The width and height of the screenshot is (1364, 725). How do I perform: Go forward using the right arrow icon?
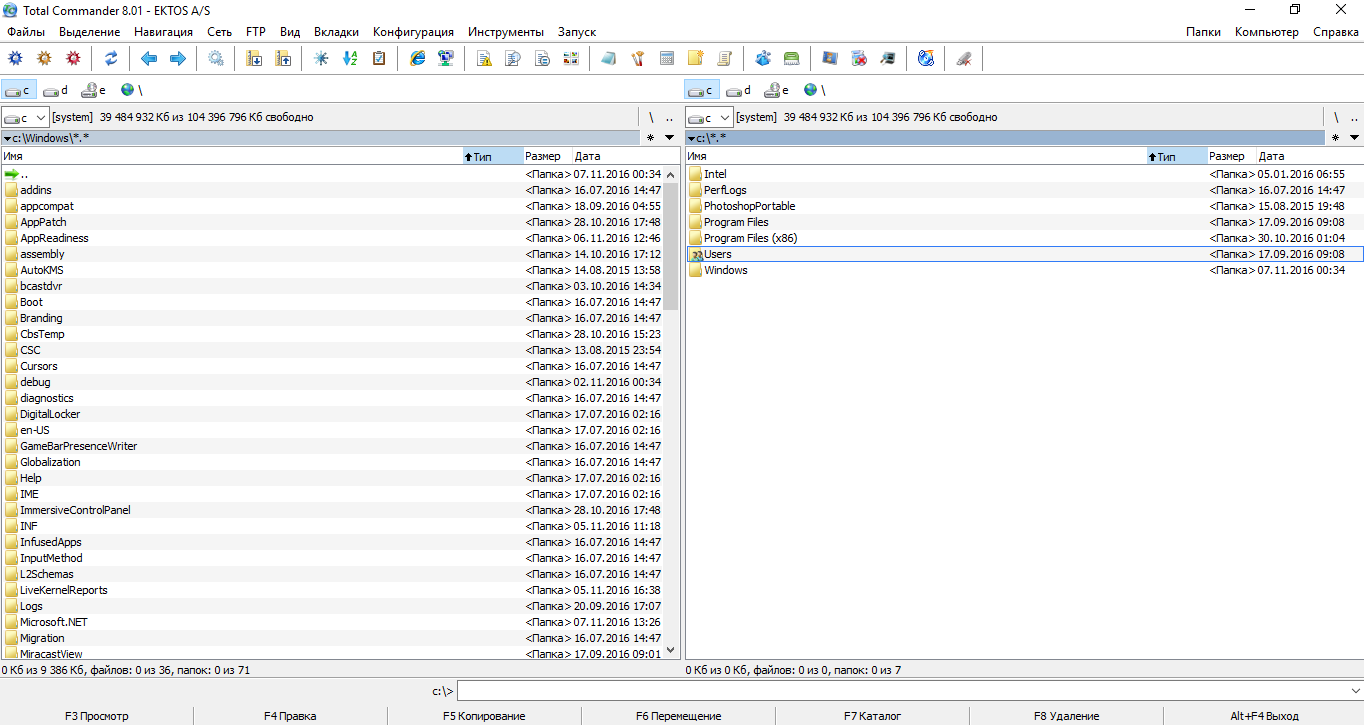(178, 59)
